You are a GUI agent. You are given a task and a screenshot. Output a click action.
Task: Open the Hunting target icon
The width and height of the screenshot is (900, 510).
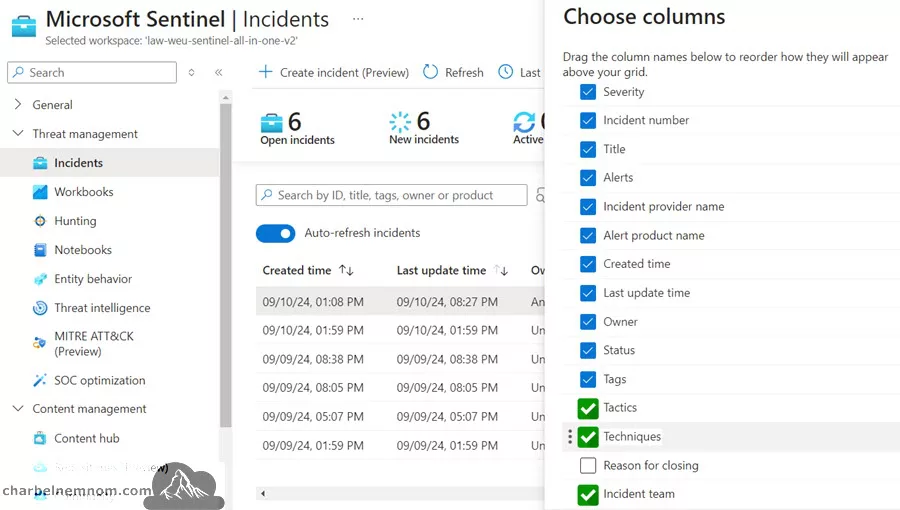pos(40,221)
